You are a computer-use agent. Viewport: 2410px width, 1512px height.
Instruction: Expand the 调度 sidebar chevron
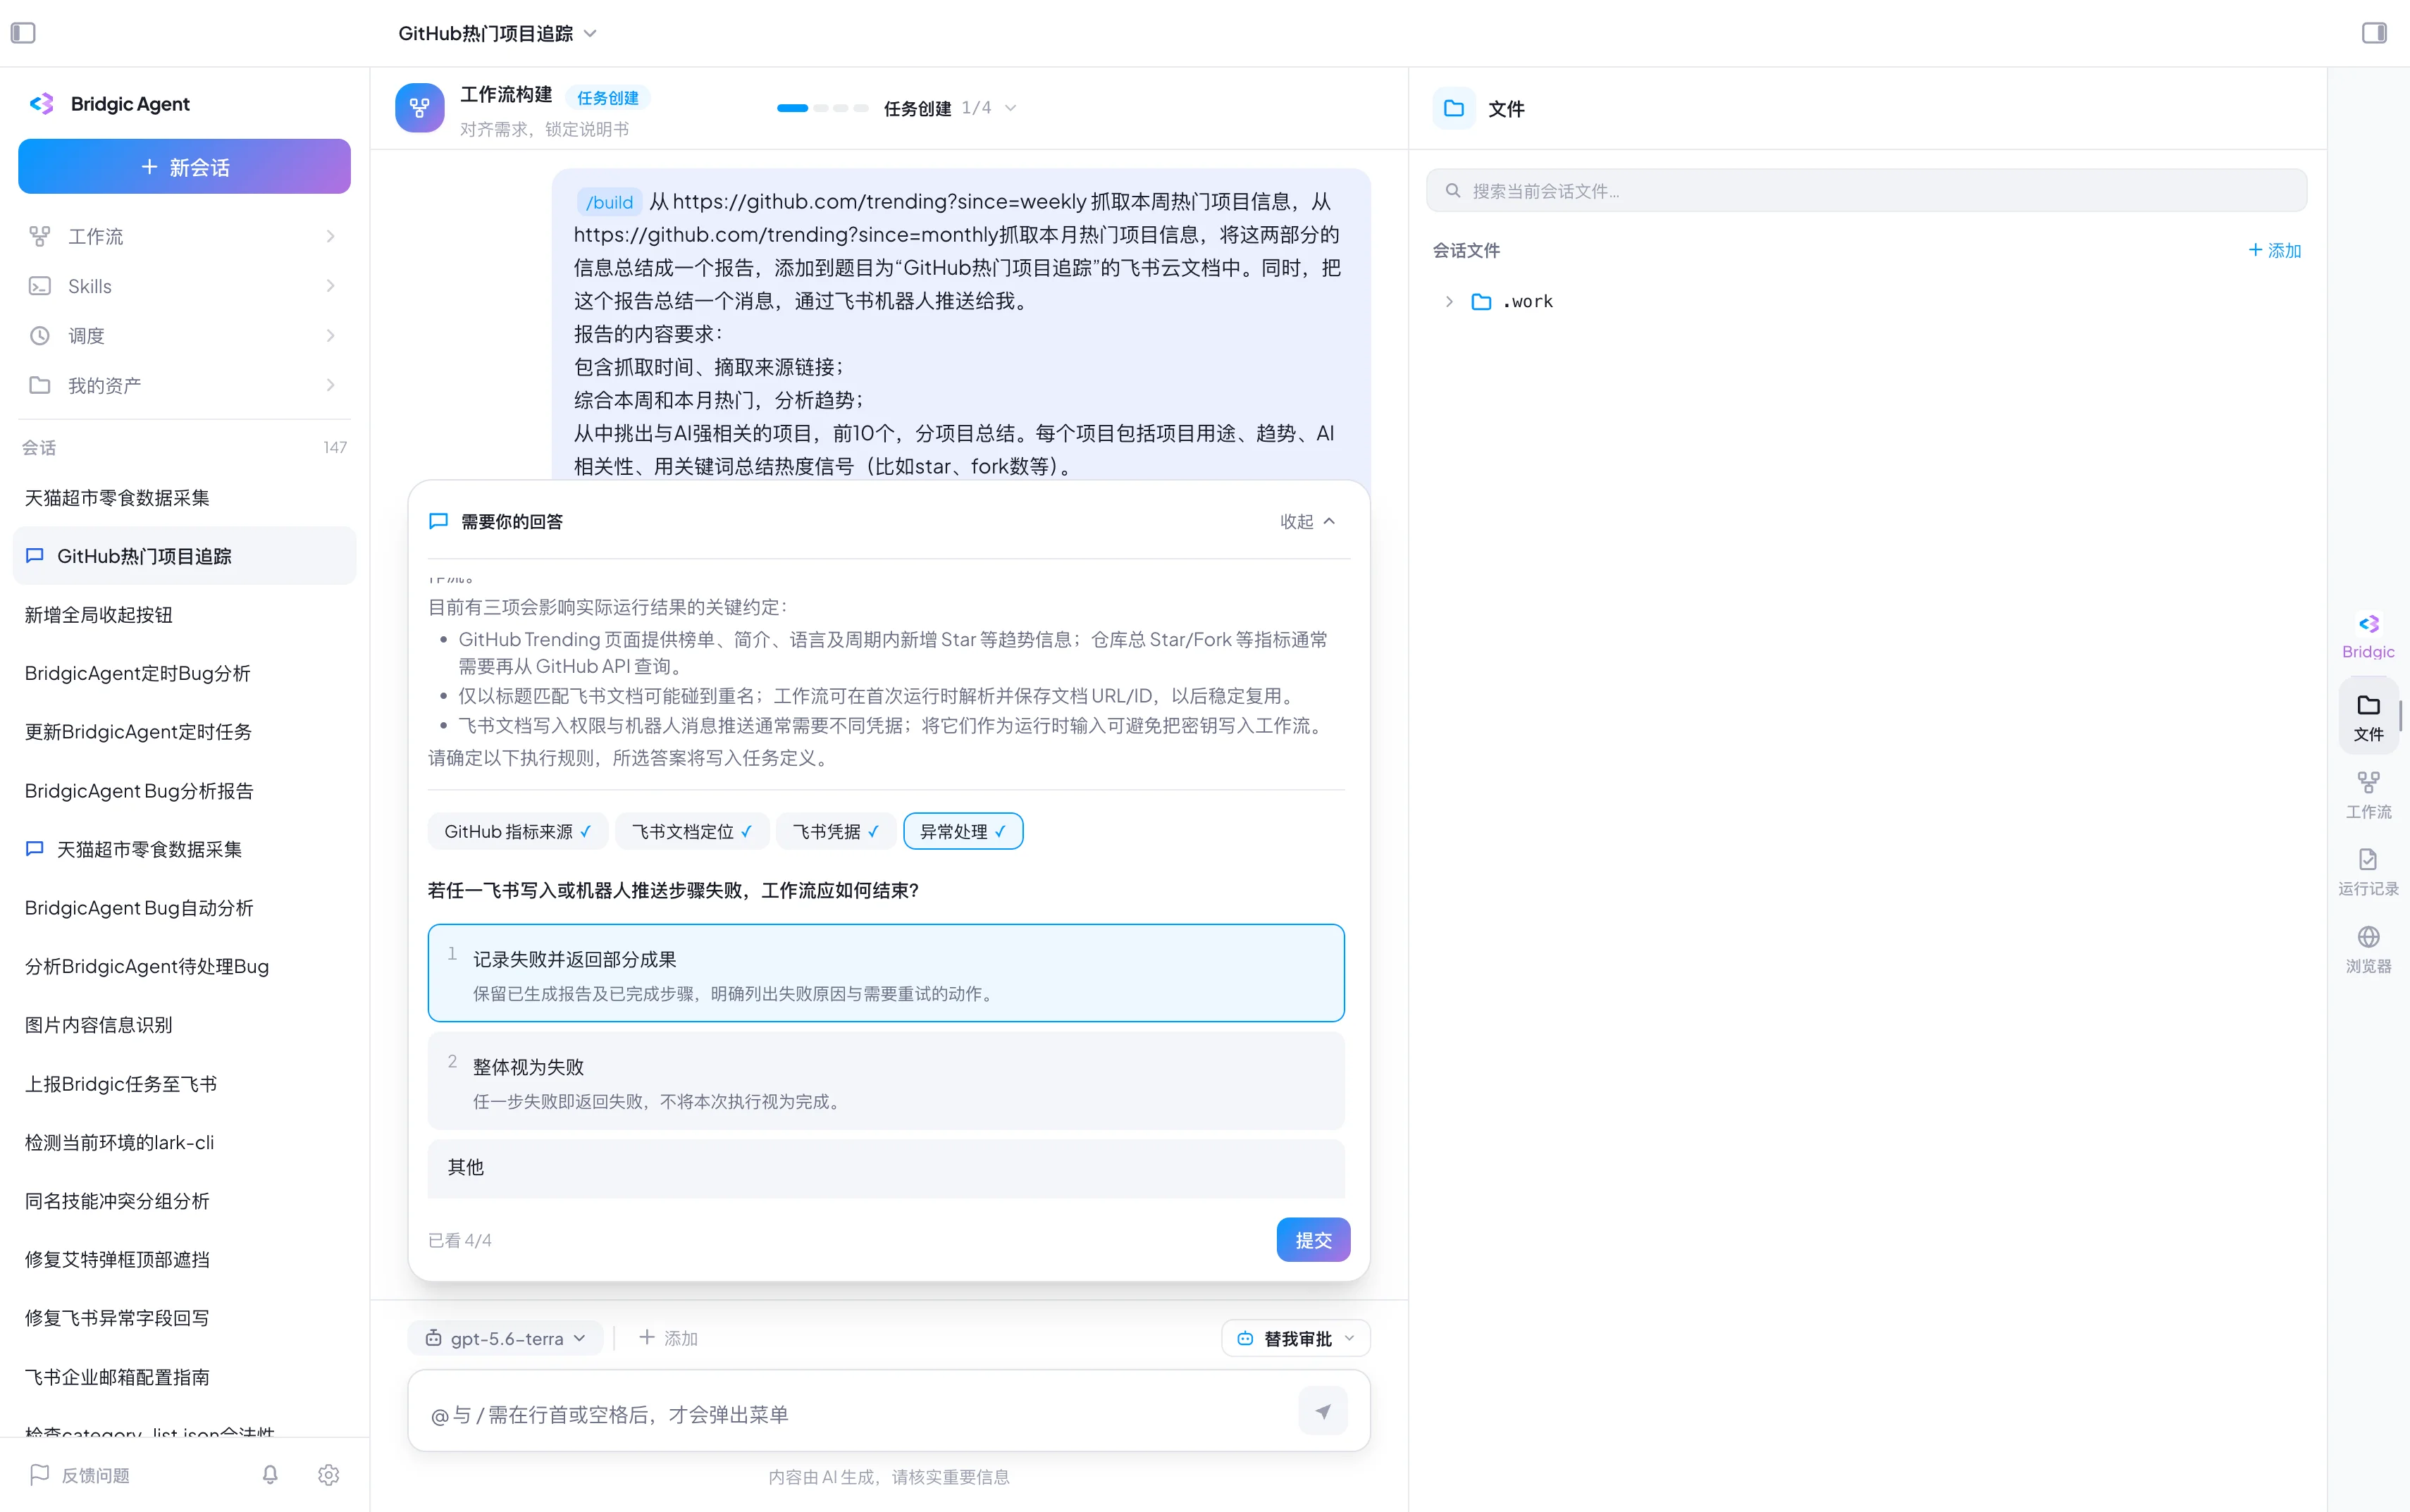click(x=330, y=336)
